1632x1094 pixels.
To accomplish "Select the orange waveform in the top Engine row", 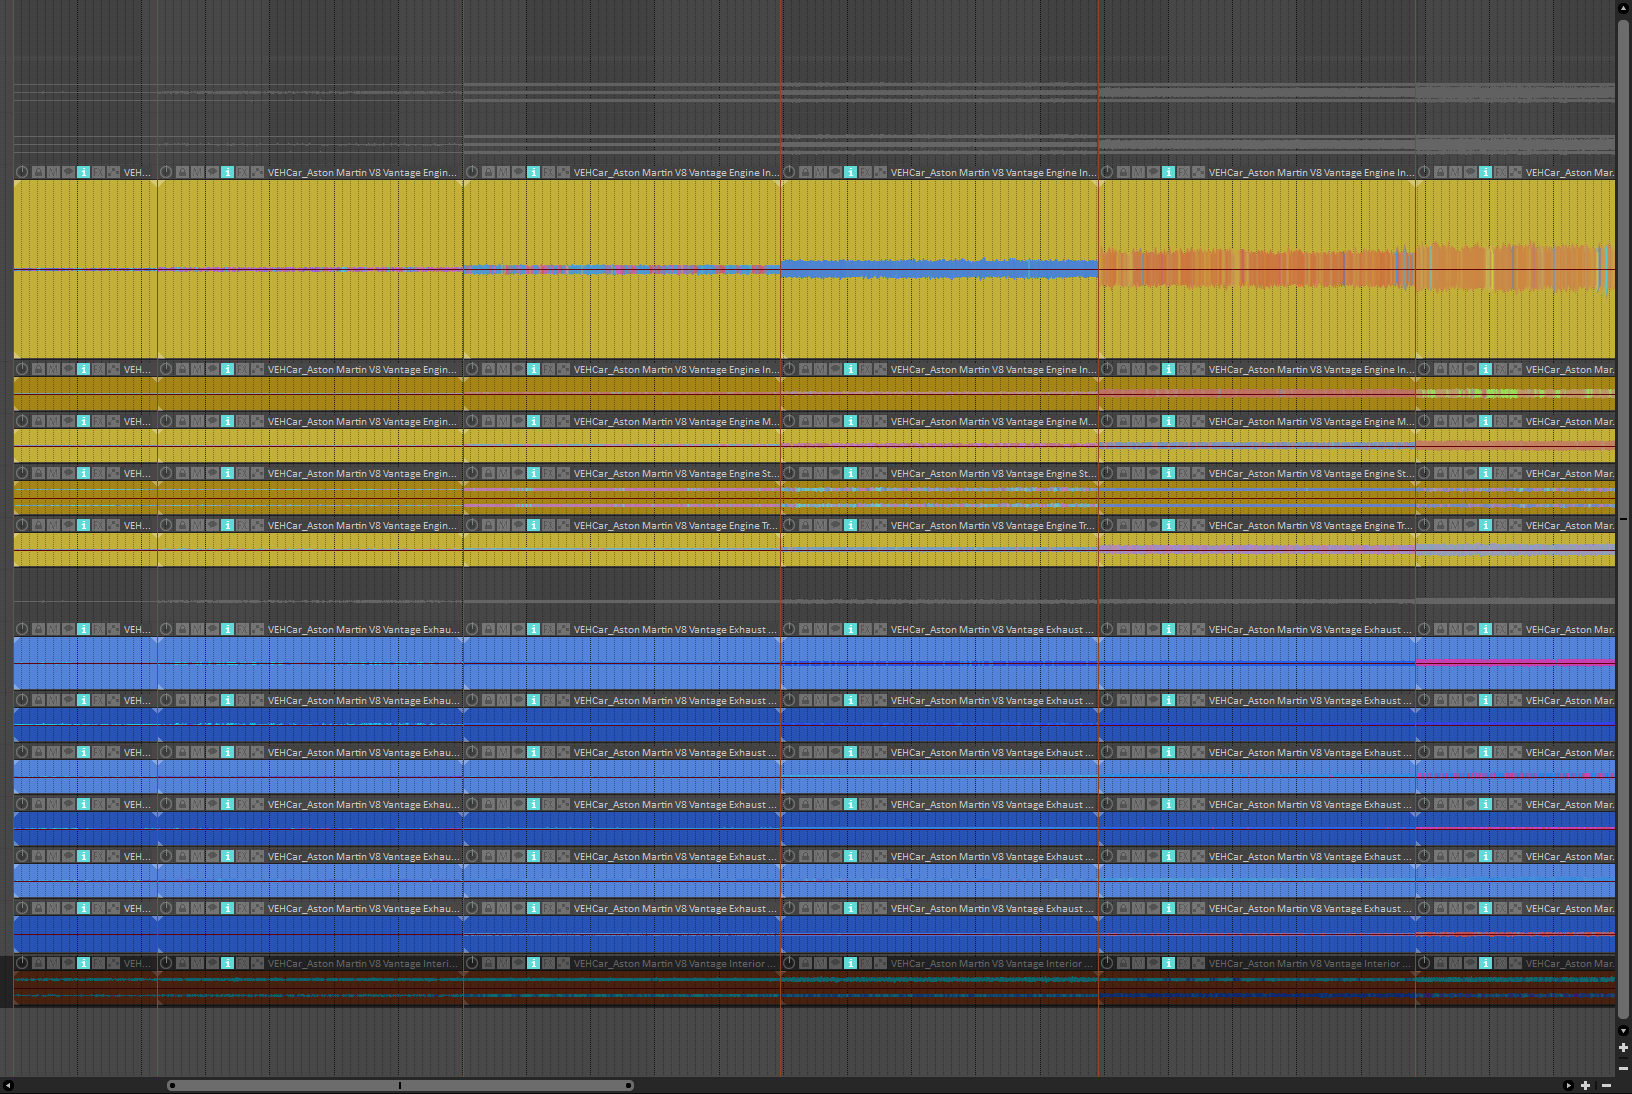I will coord(1300,268).
